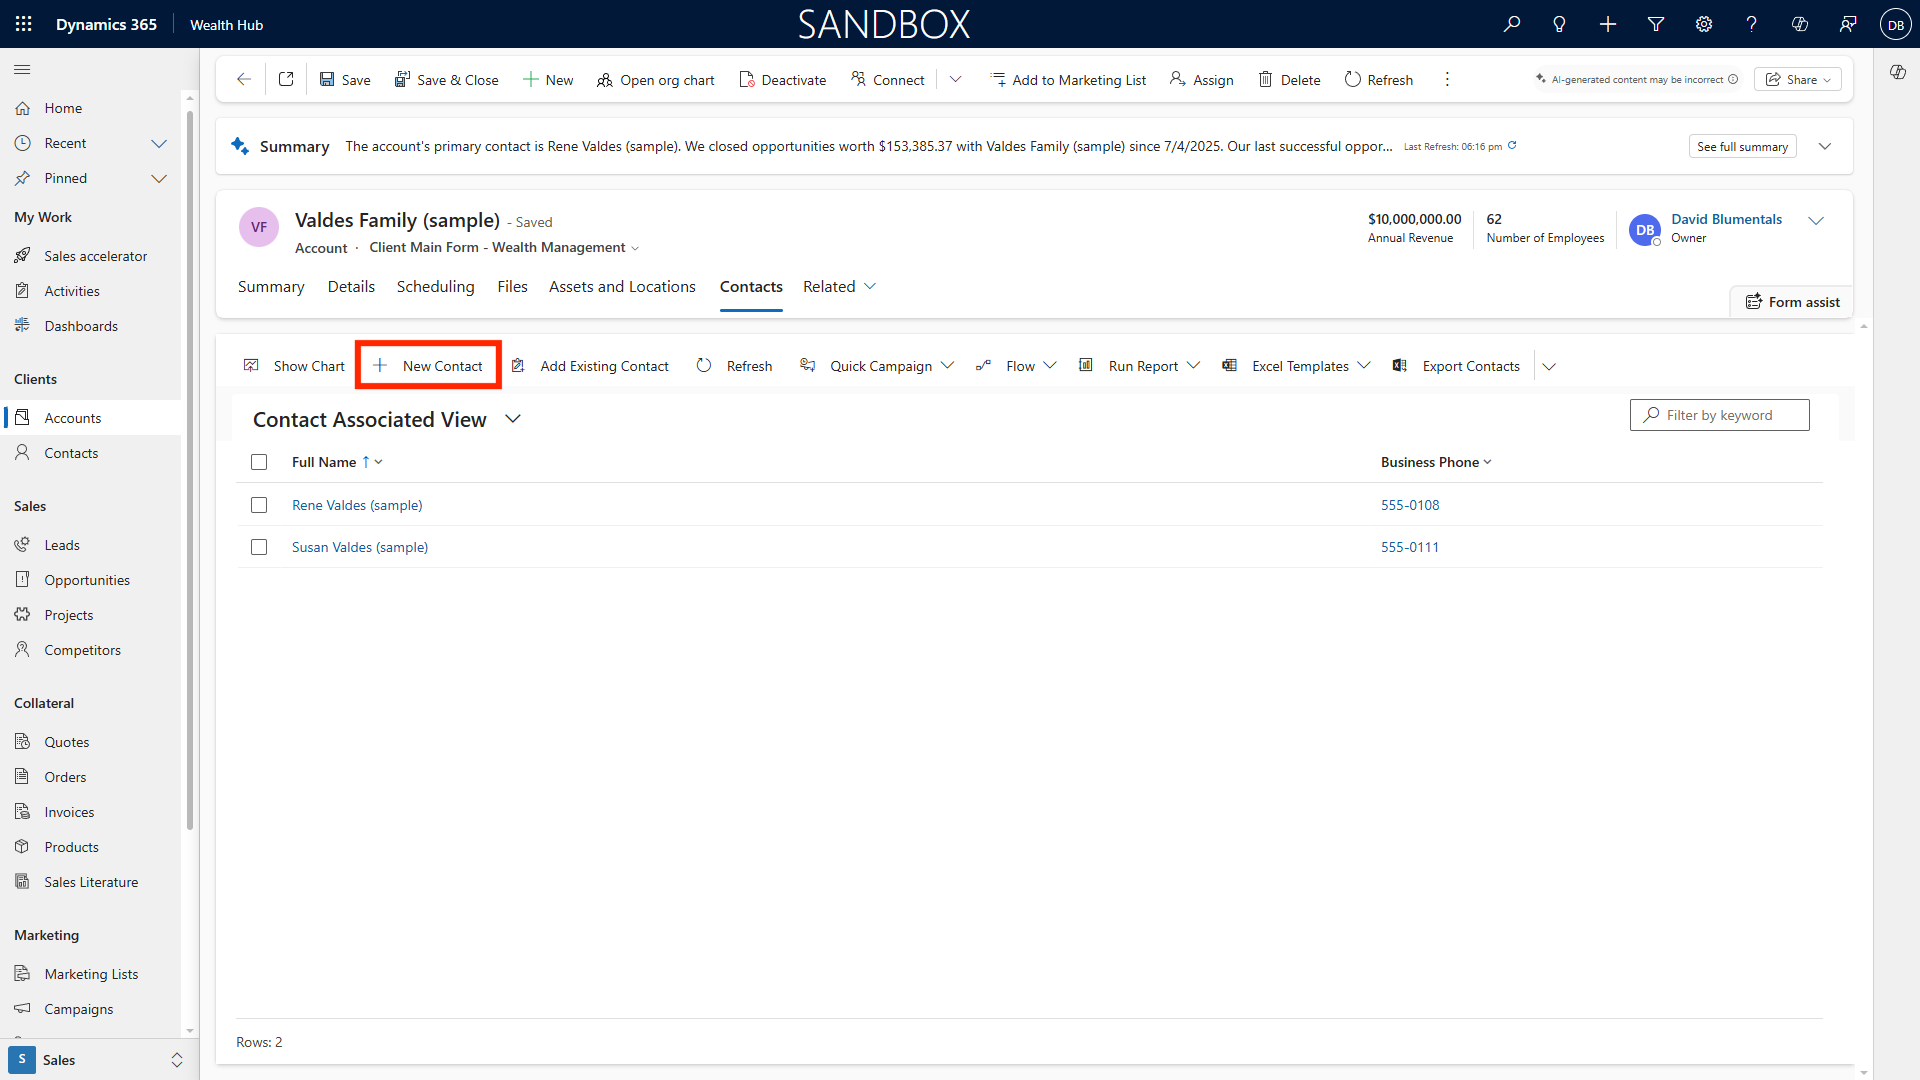Viewport: 1920px width, 1080px height.
Task: Click the back arrow in command bar
Action: tap(243, 79)
